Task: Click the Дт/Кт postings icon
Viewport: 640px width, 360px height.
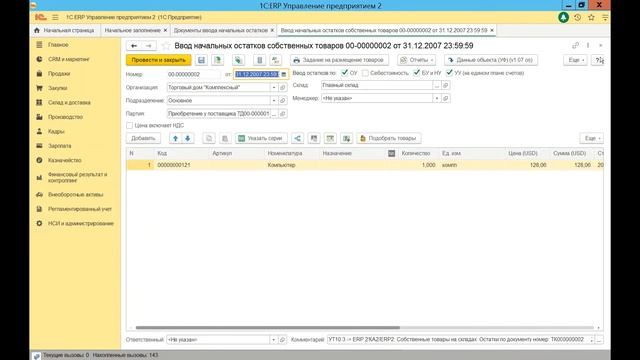Action: coord(276,60)
